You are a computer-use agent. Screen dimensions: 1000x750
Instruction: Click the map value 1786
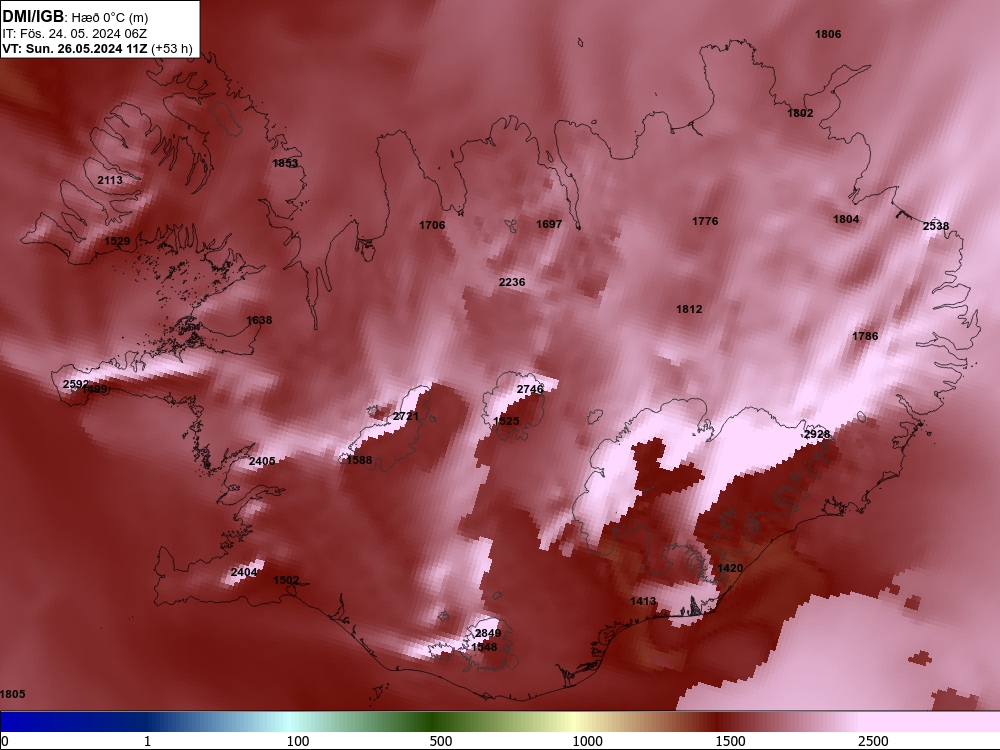(865, 336)
